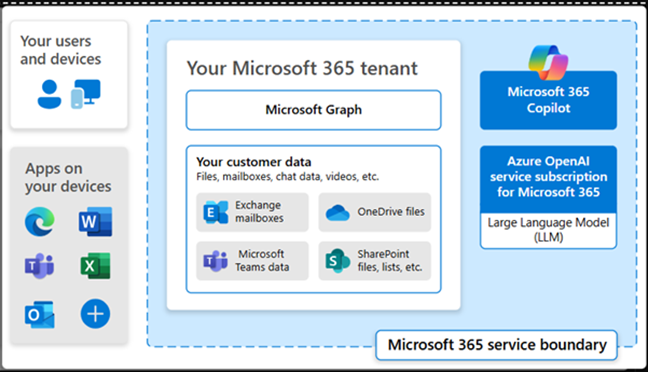The width and height of the screenshot is (648, 372).
Task: Click the OneDrive files tile
Action: [375, 212]
